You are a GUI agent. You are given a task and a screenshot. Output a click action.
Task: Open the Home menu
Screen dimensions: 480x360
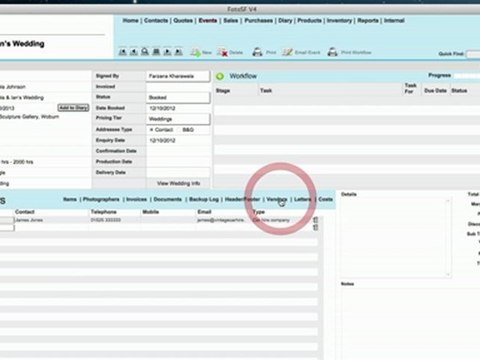[130, 21]
